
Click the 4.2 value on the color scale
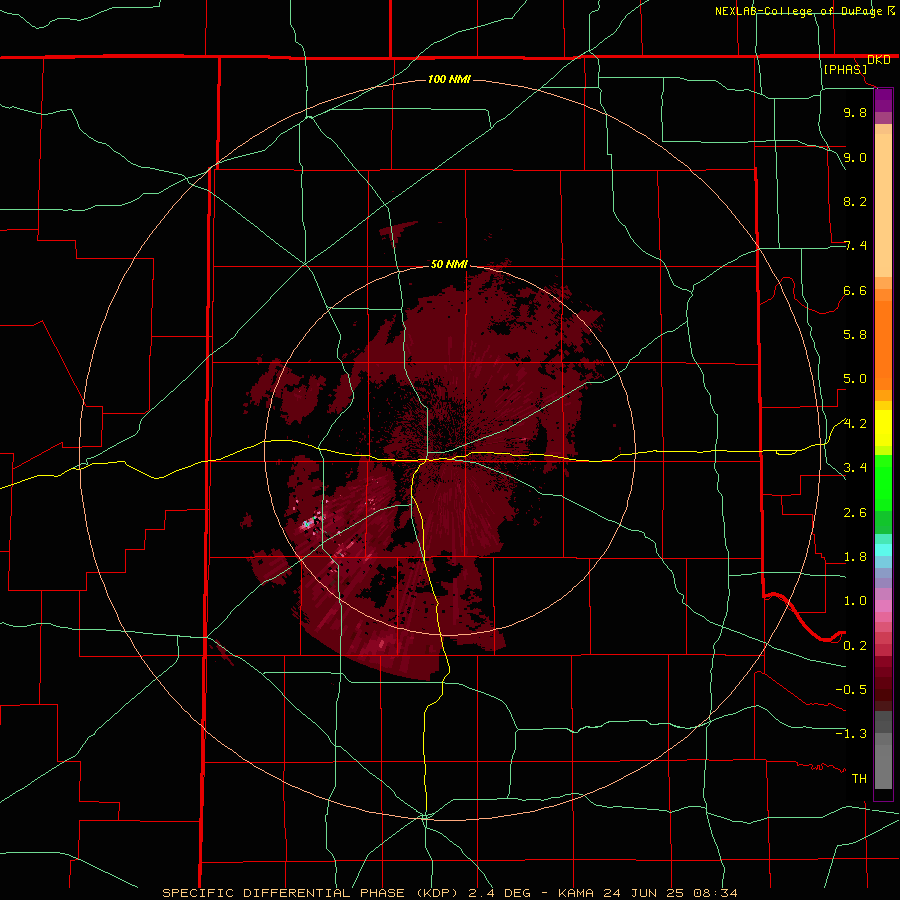[x=855, y=424]
